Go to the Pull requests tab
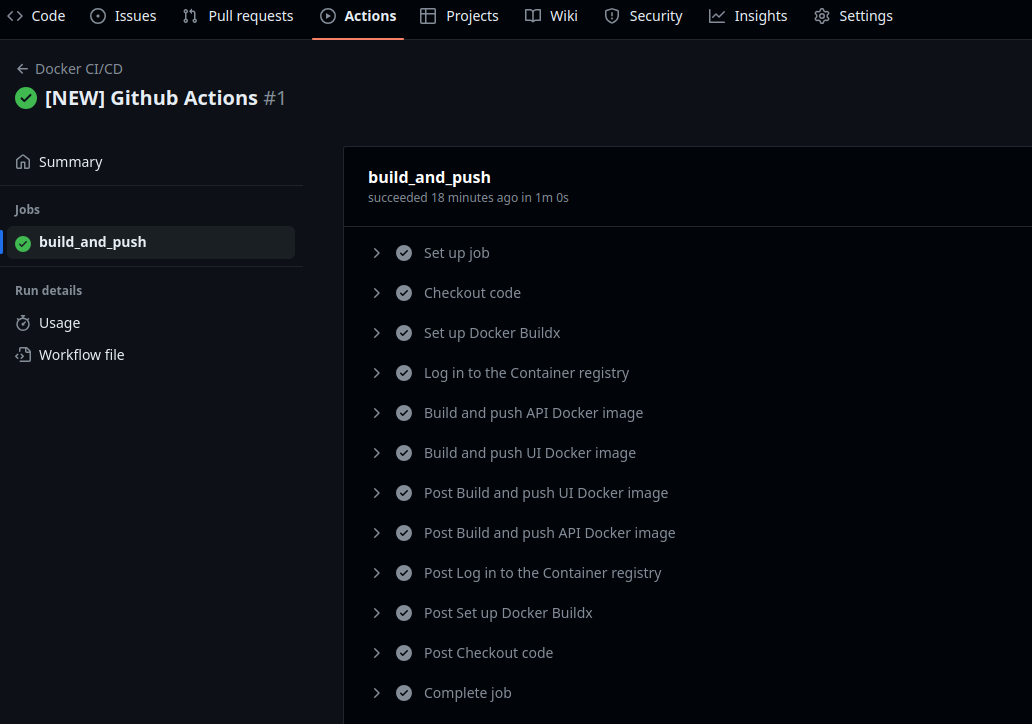This screenshot has width=1032, height=724. tap(238, 16)
